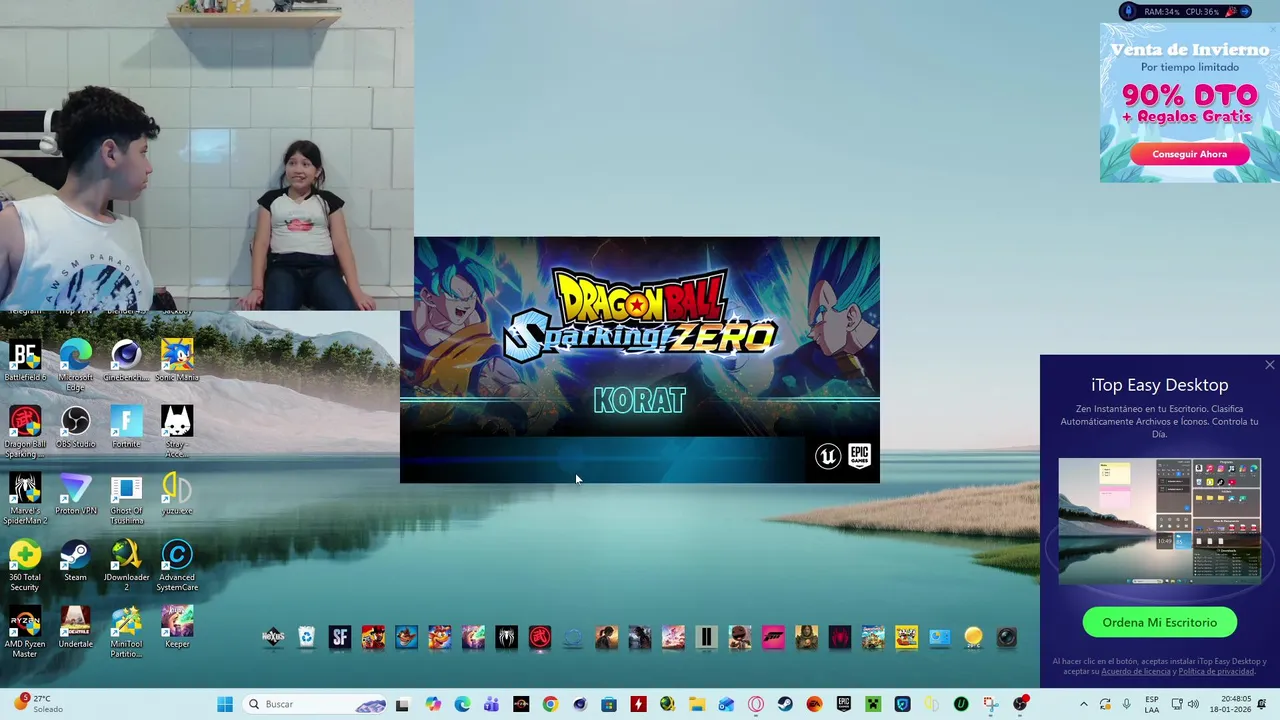This screenshot has width=1280, height=720.
Task: Click the taskbar Buscar search box
Action: coord(317,704)
